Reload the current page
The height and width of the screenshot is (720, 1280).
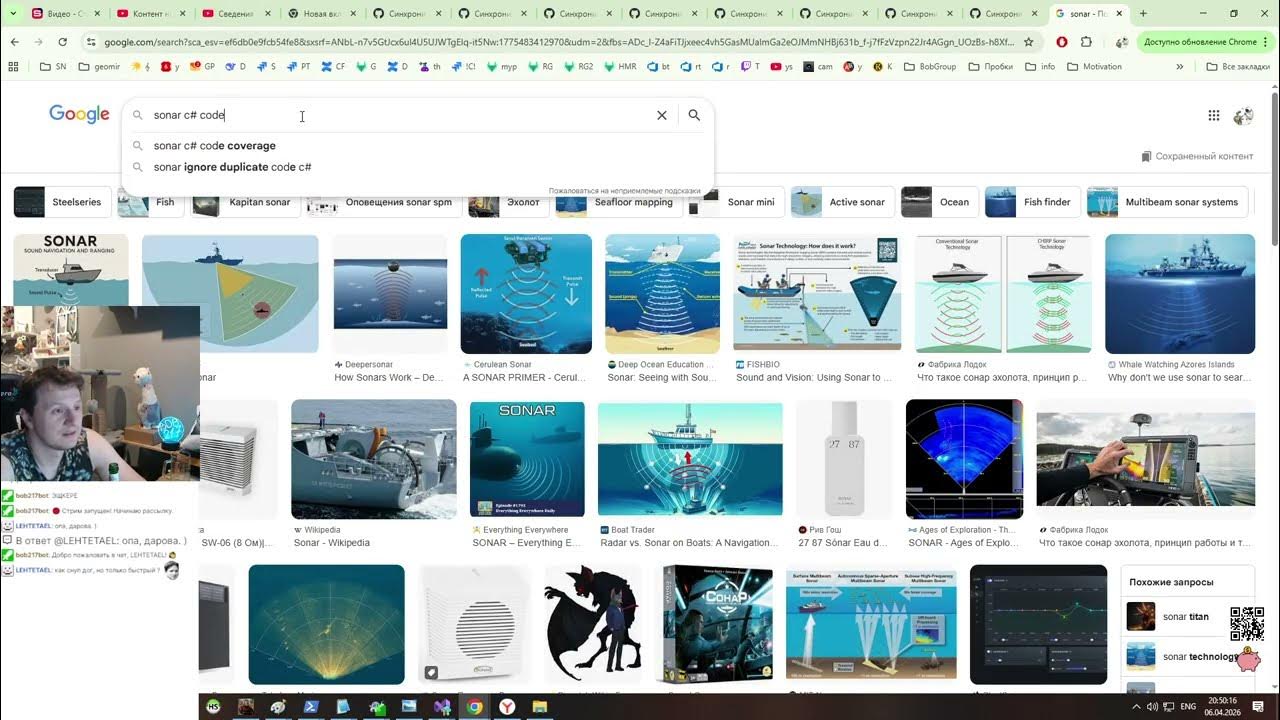[62, 42]
